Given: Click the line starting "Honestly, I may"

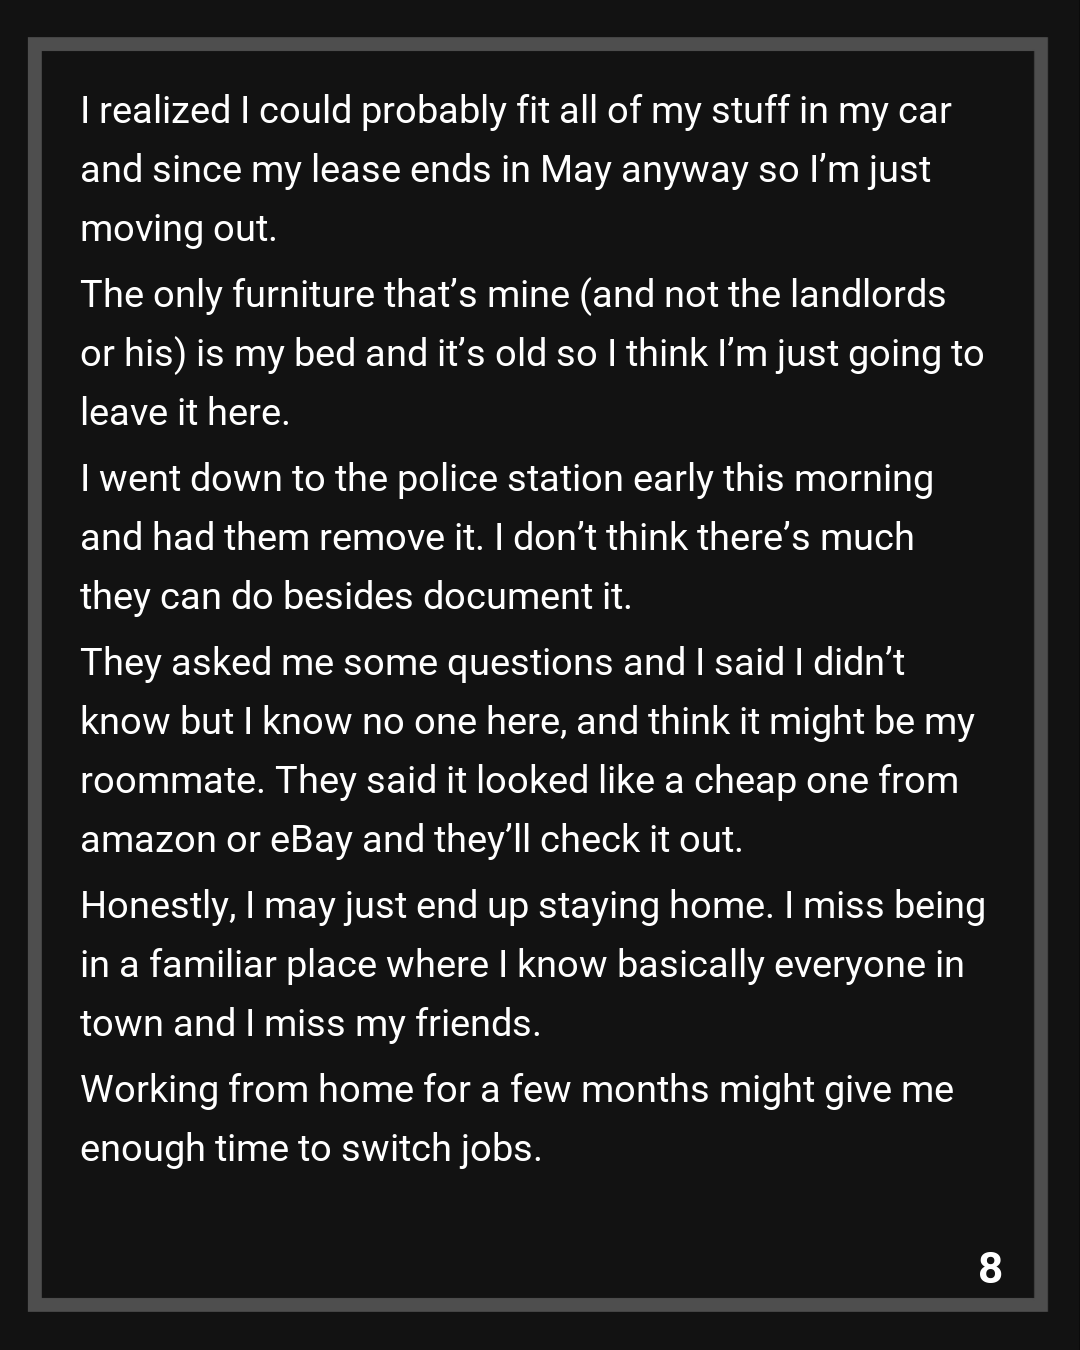Looking at the screenshot, I should [x=532, y=906].
